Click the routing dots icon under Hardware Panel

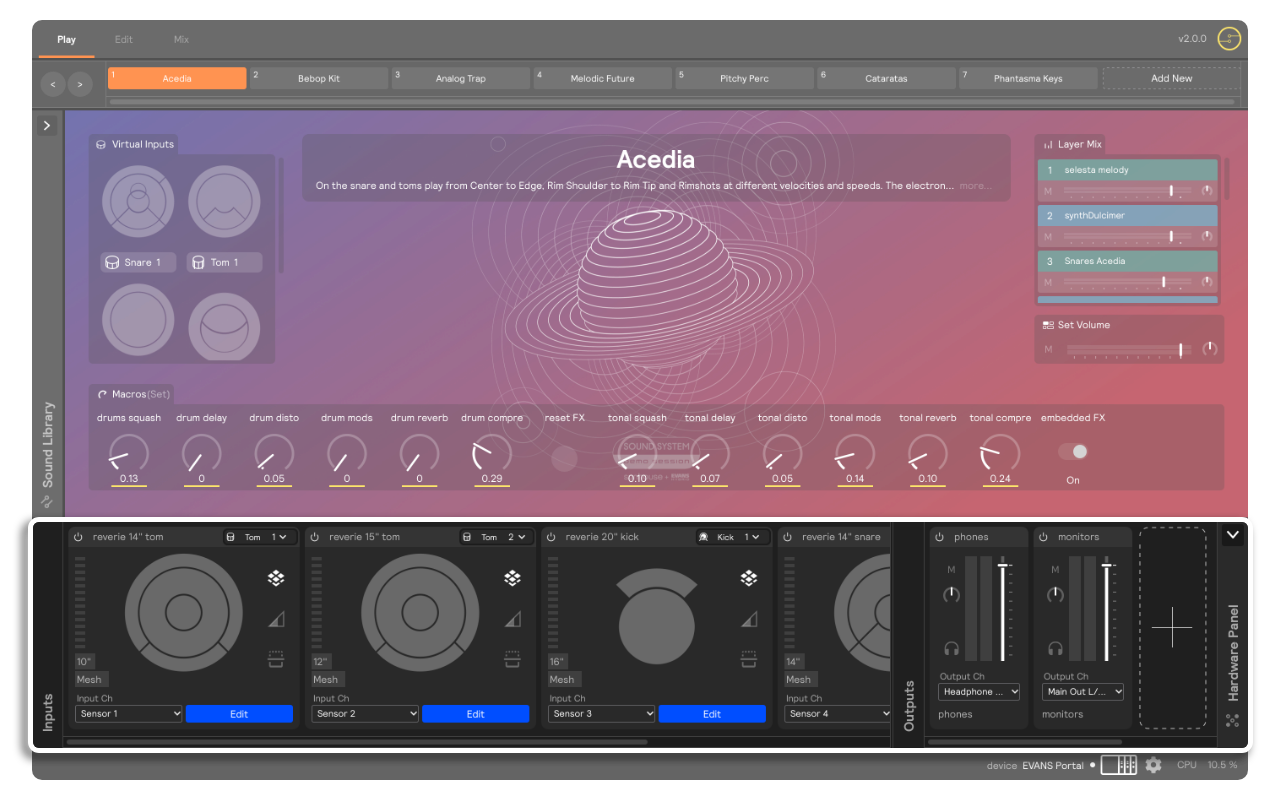[1232, 720]
